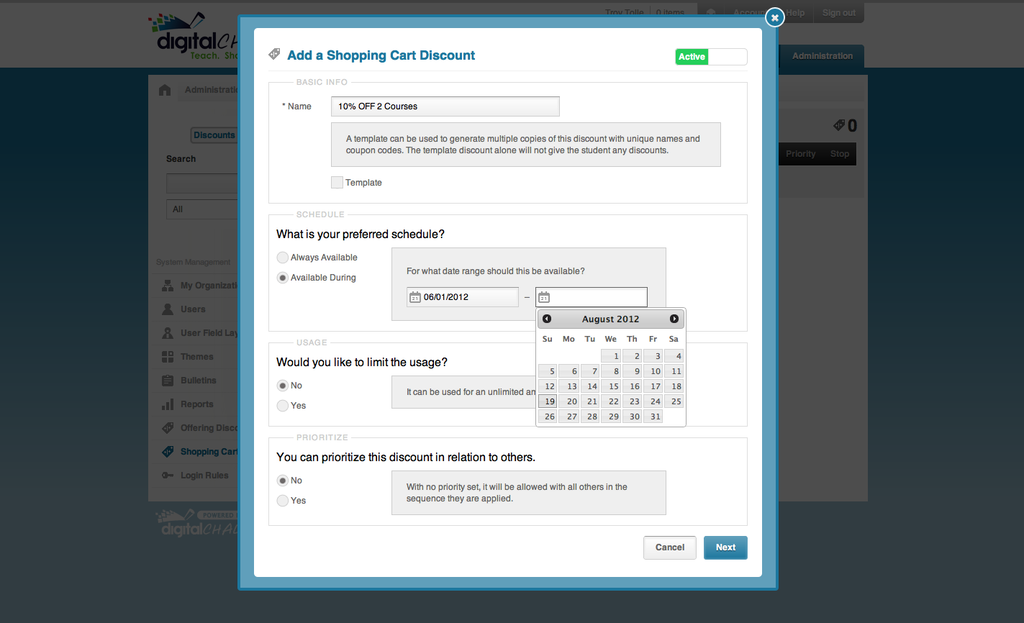This screenshot has width=1024, height=623.
Task: Open Users via its person icon
Action: (x=168, y=309)
